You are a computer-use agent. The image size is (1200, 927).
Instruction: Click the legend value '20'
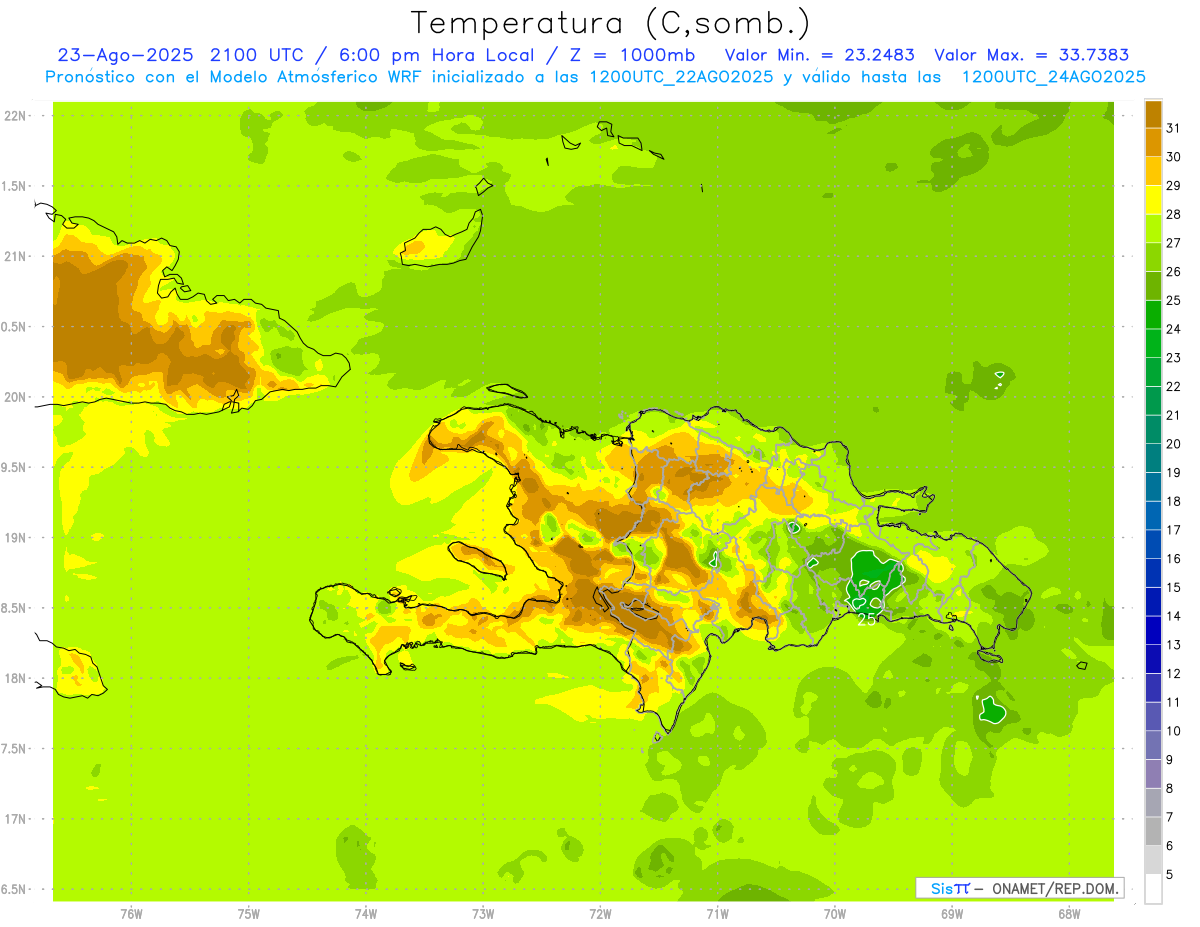coord(1174,444)
